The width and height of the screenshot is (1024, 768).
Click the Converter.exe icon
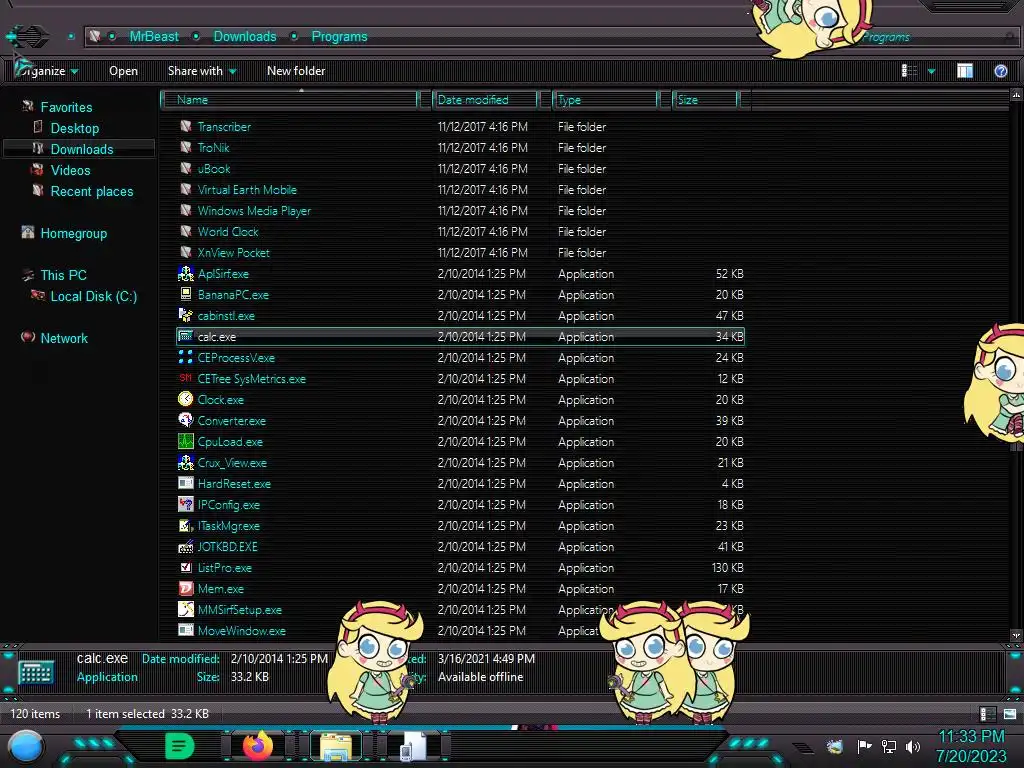click(x=185, y=421)
